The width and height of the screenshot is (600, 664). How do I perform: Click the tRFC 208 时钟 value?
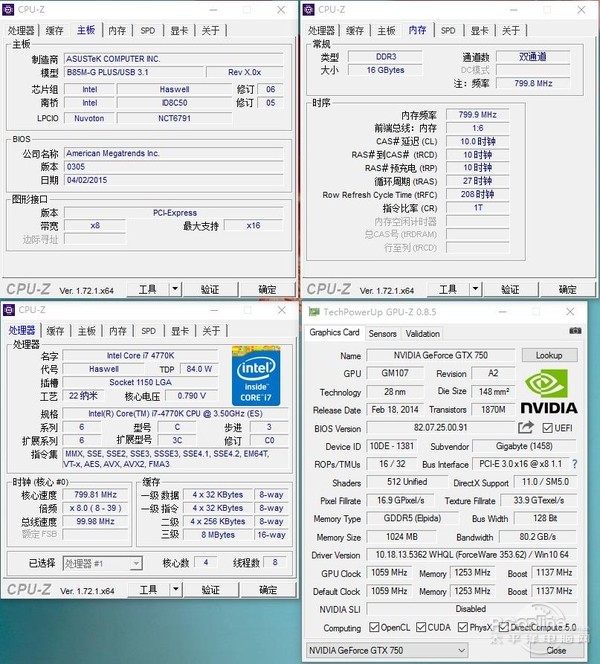(478, 194)
